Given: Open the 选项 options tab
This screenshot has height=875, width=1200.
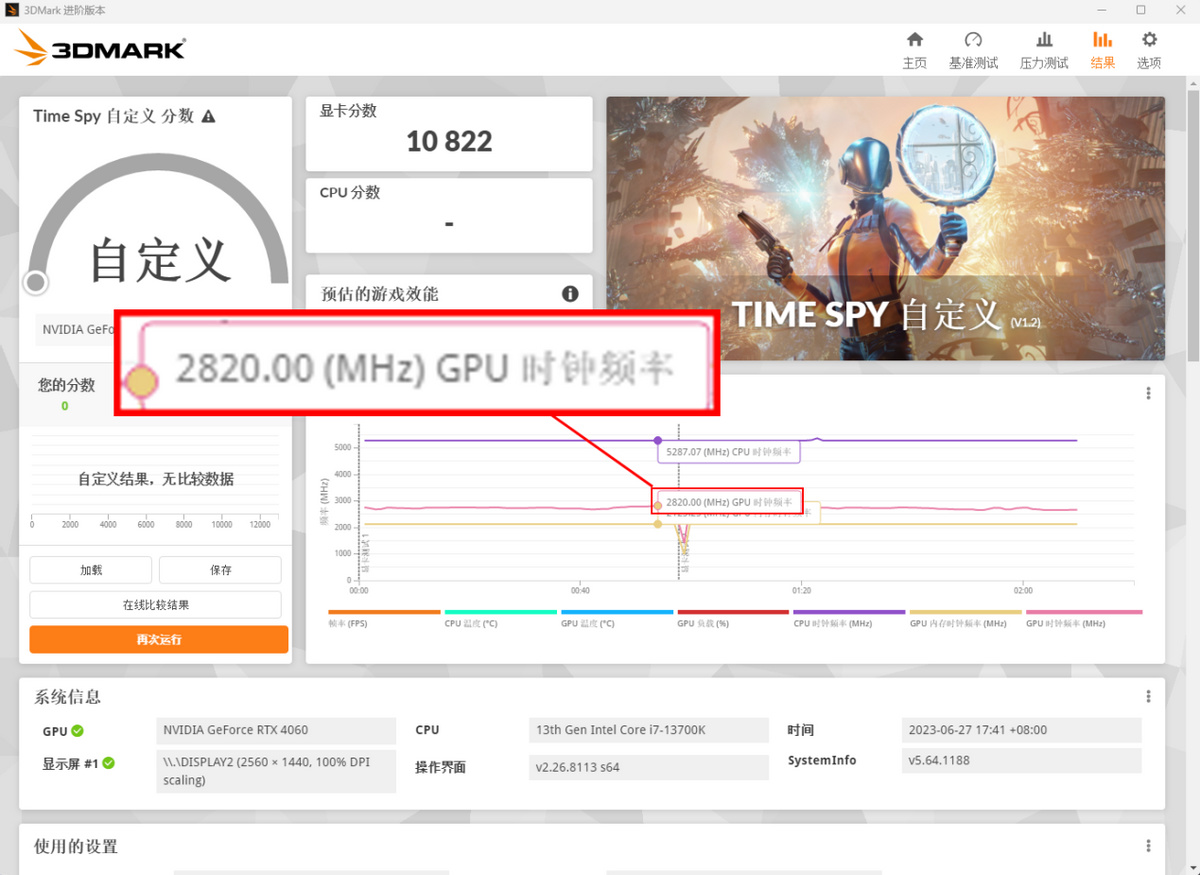Looking at the screenshot, I should coord(1149,51).
